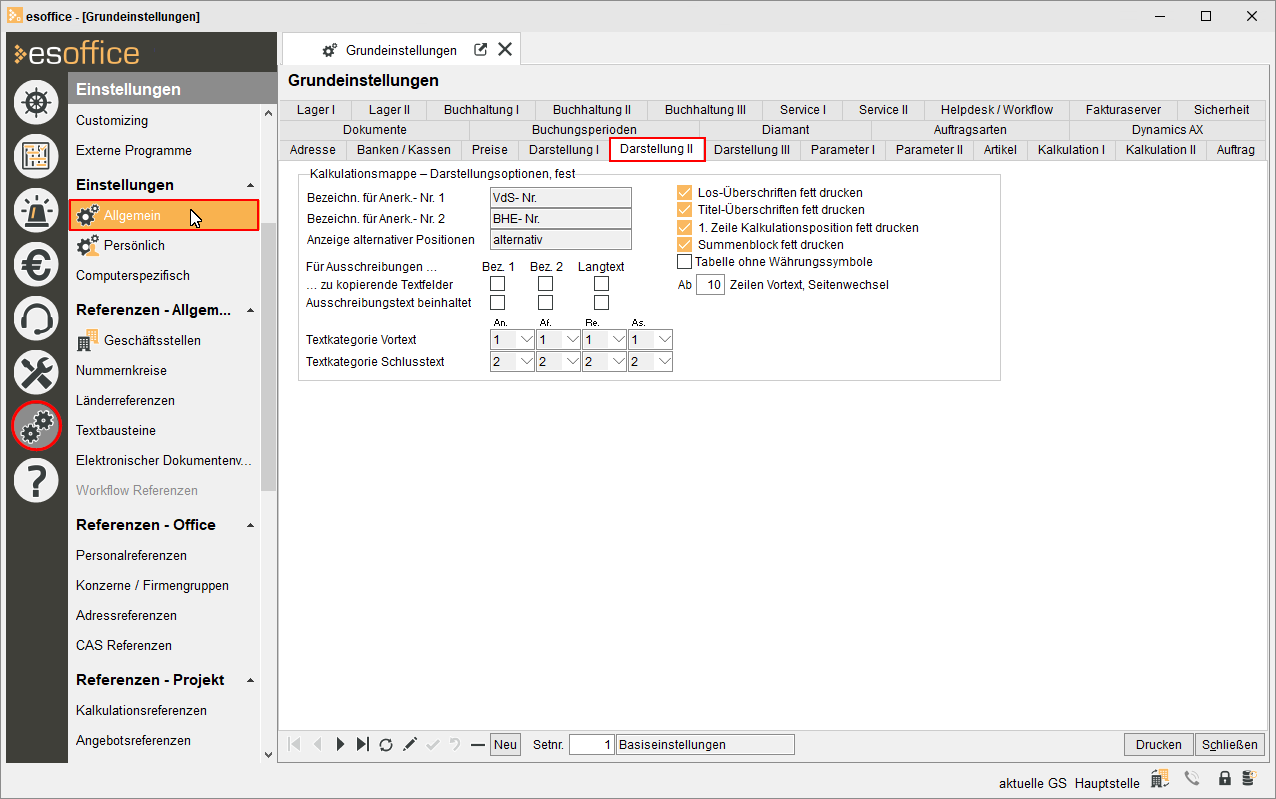Open the question mark help icon
This screenshot has width=1276, height=799.
[36, 481]
